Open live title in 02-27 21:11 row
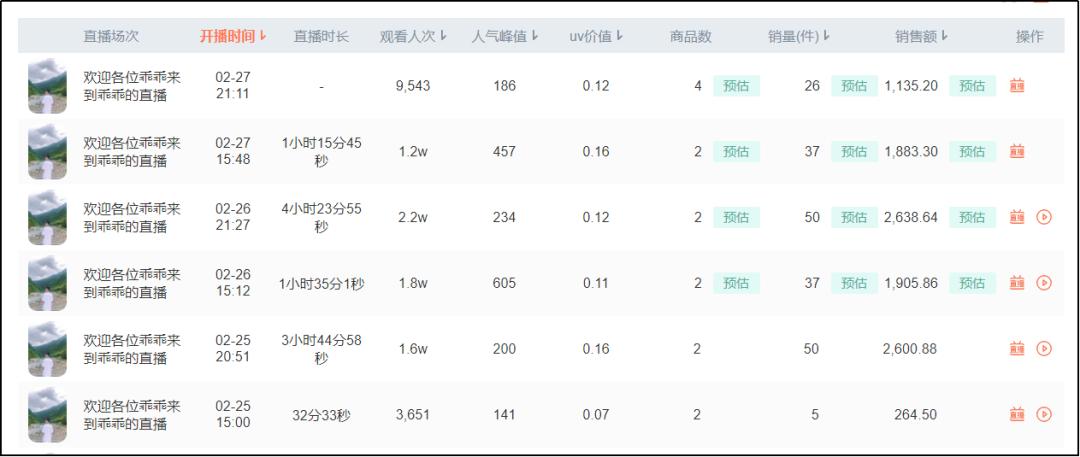The height and width of the screenshot is (457, 1080). [x=132, y=86]
